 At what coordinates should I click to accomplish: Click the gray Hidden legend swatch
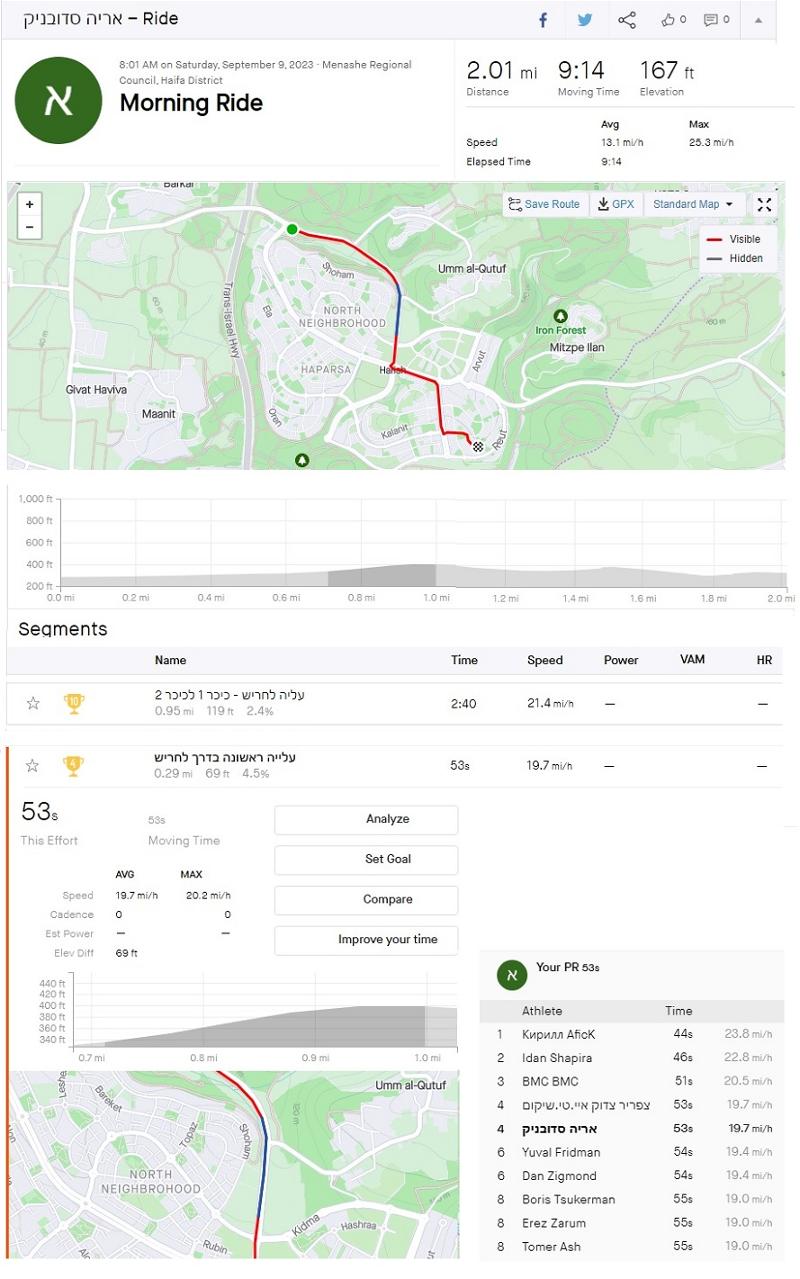click(x=714, y=259)
